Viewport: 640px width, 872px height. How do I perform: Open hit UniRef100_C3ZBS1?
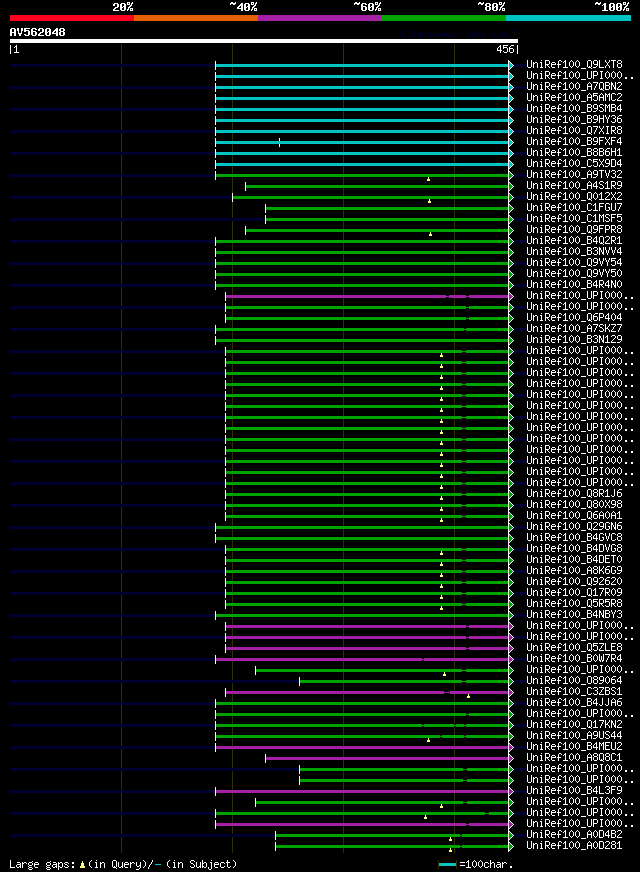tap(574, 692)
